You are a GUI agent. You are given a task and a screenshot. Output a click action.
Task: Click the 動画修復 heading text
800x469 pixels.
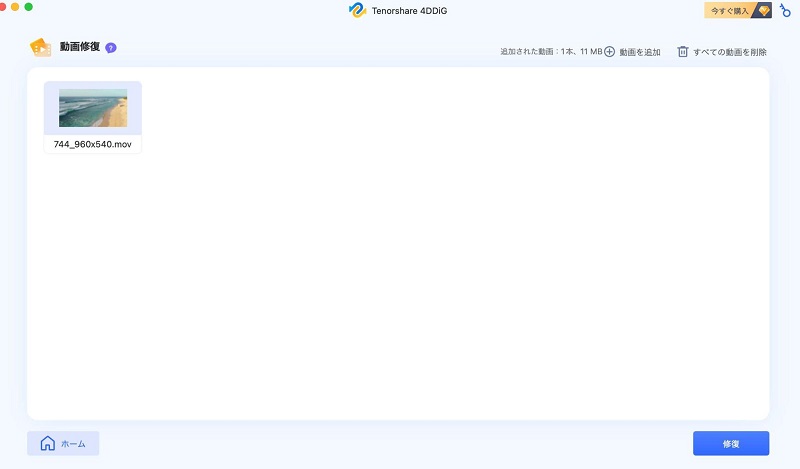pyautogui.click(x=80, y=47)
